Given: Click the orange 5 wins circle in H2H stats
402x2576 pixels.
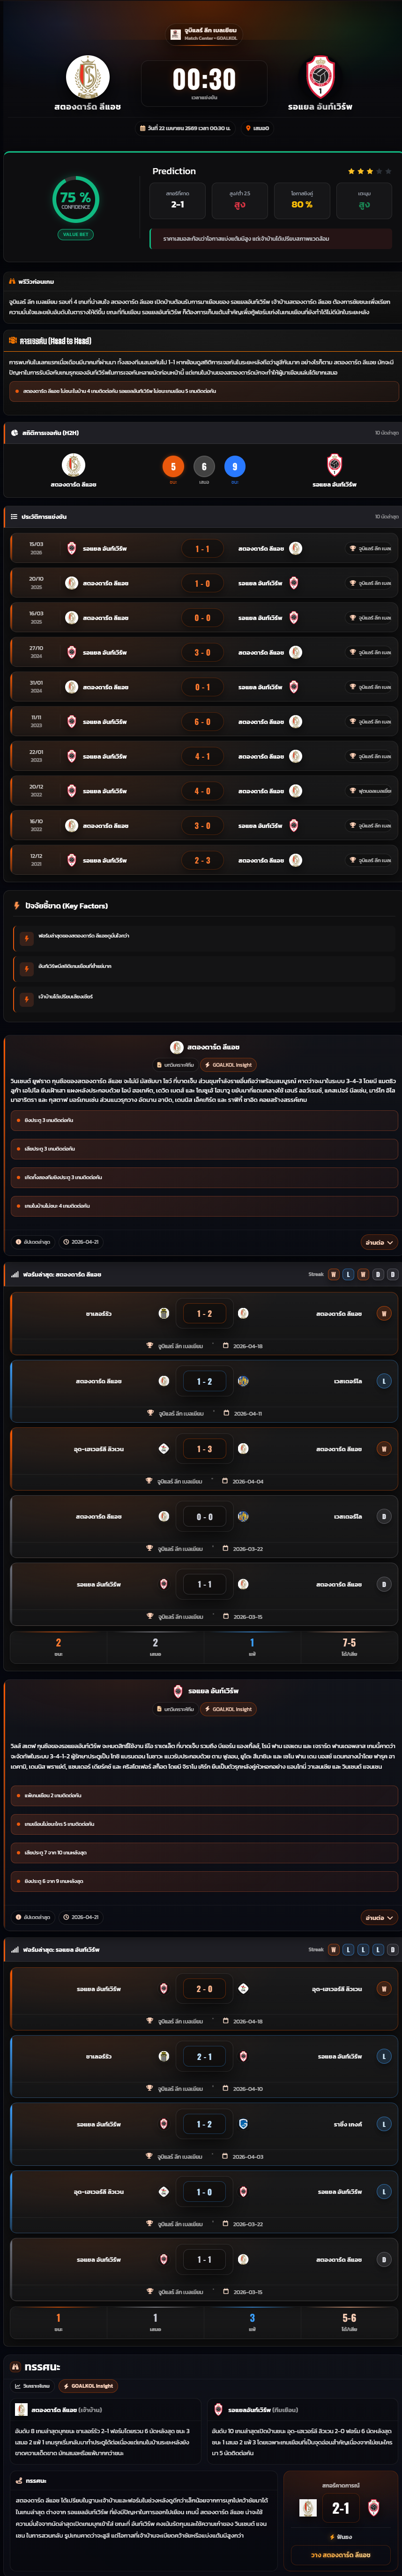Looking at the screenshot, I should pyautogui.click(x=173, y=466).
